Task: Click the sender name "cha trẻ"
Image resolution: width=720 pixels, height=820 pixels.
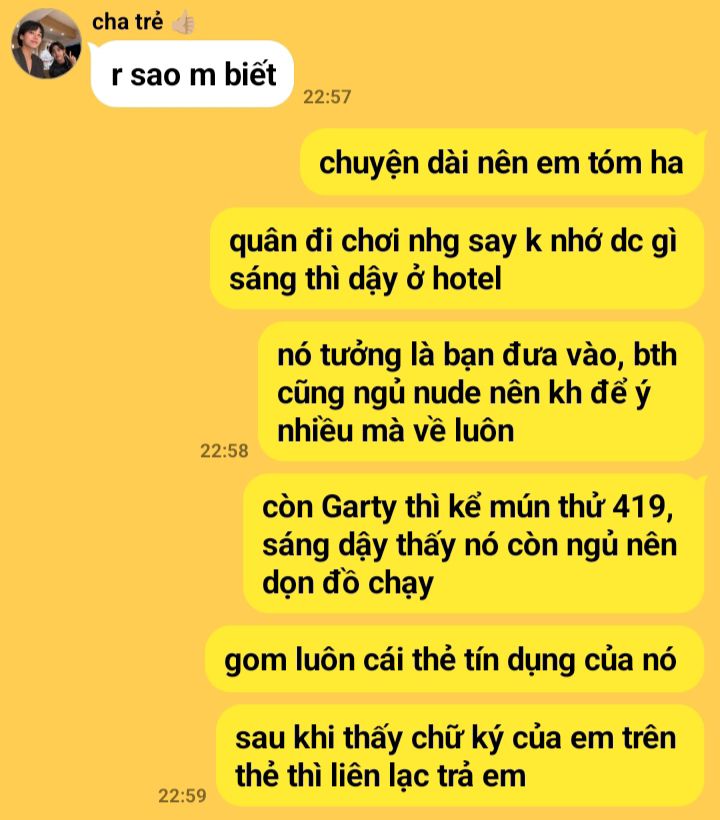Action: (127, 21)
